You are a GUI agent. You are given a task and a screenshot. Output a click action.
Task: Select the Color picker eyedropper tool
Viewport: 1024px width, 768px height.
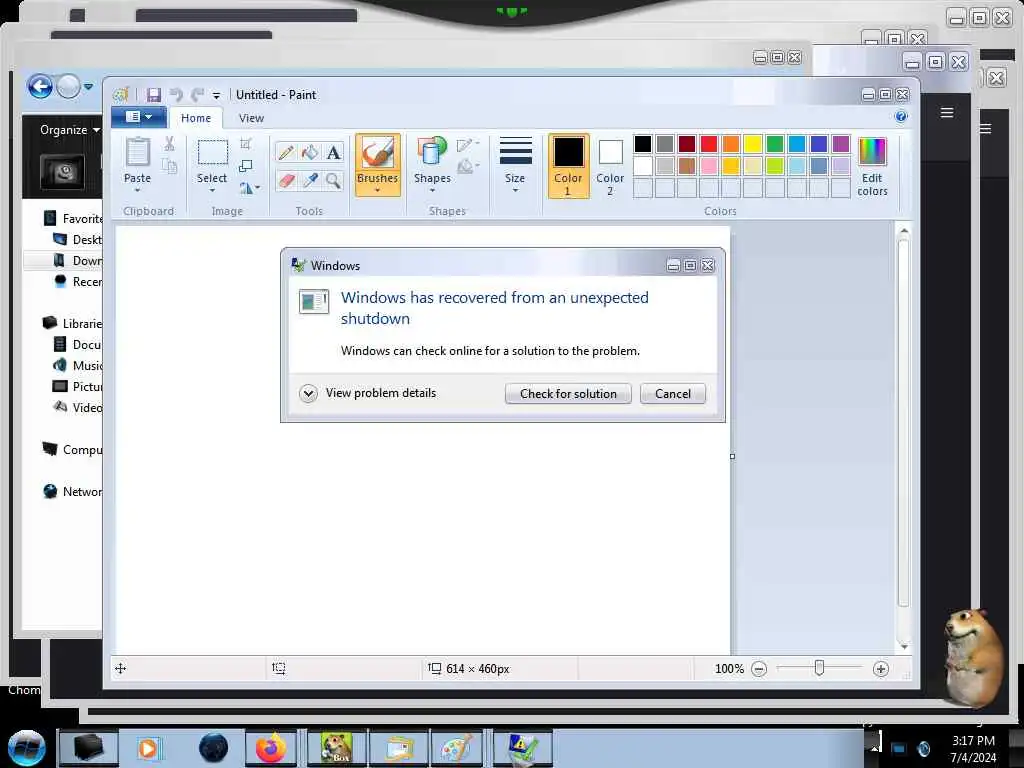(310, 180)
